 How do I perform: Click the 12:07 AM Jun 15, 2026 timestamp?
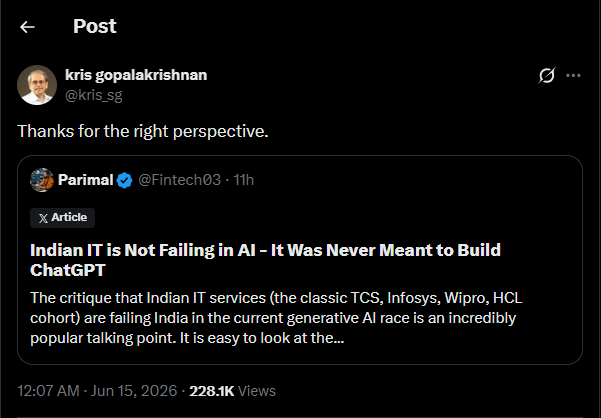tap(97, 391)
